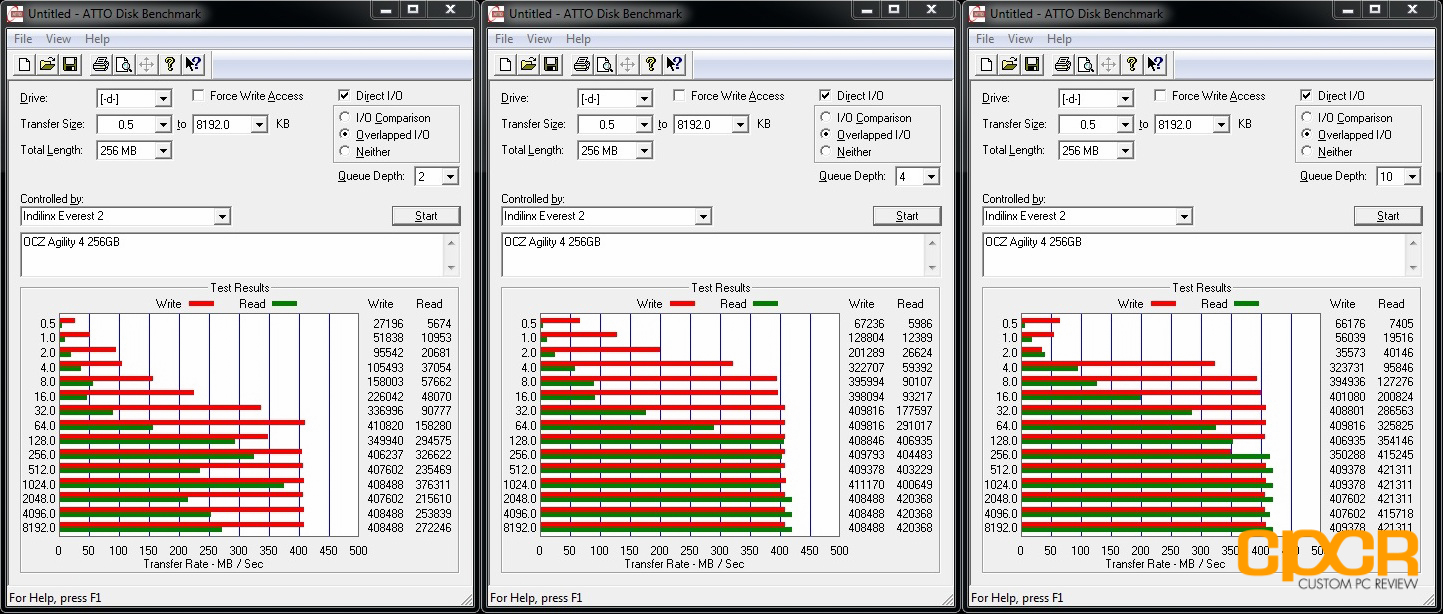
Task: Select Overlapped I/O radio in queue depth 4 window
Action: tap(827, 135)
